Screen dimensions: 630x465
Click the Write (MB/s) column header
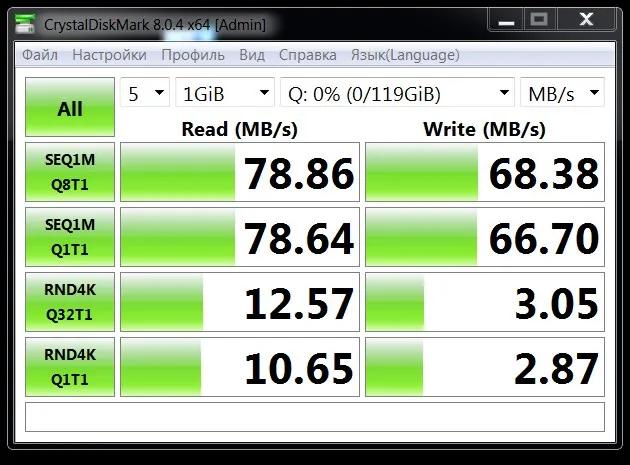[x=485, y=129]
